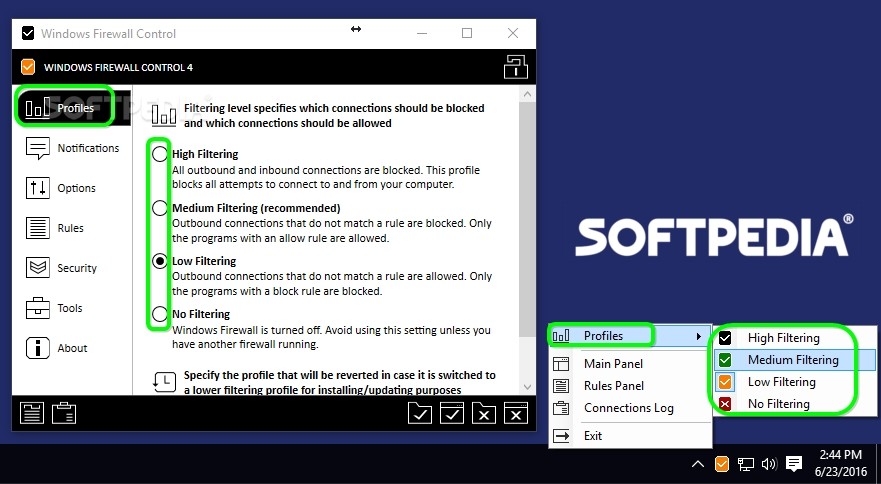
Task: Click the window with checkmark icon in bottom bar
Action: click(x=452, y=413)
